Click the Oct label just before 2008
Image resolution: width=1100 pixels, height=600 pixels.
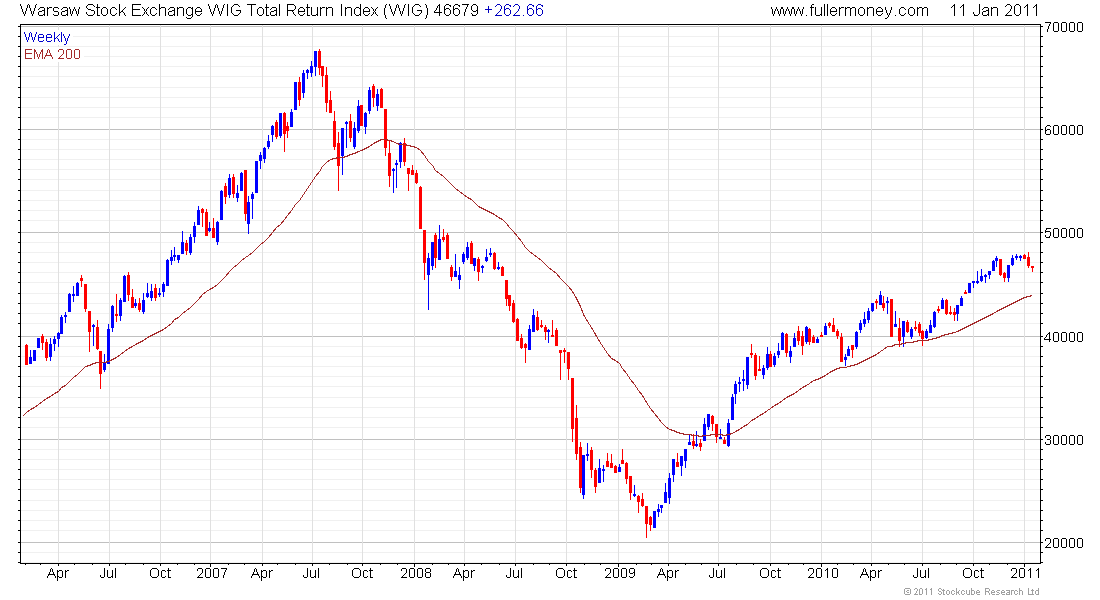coord(362,573)
